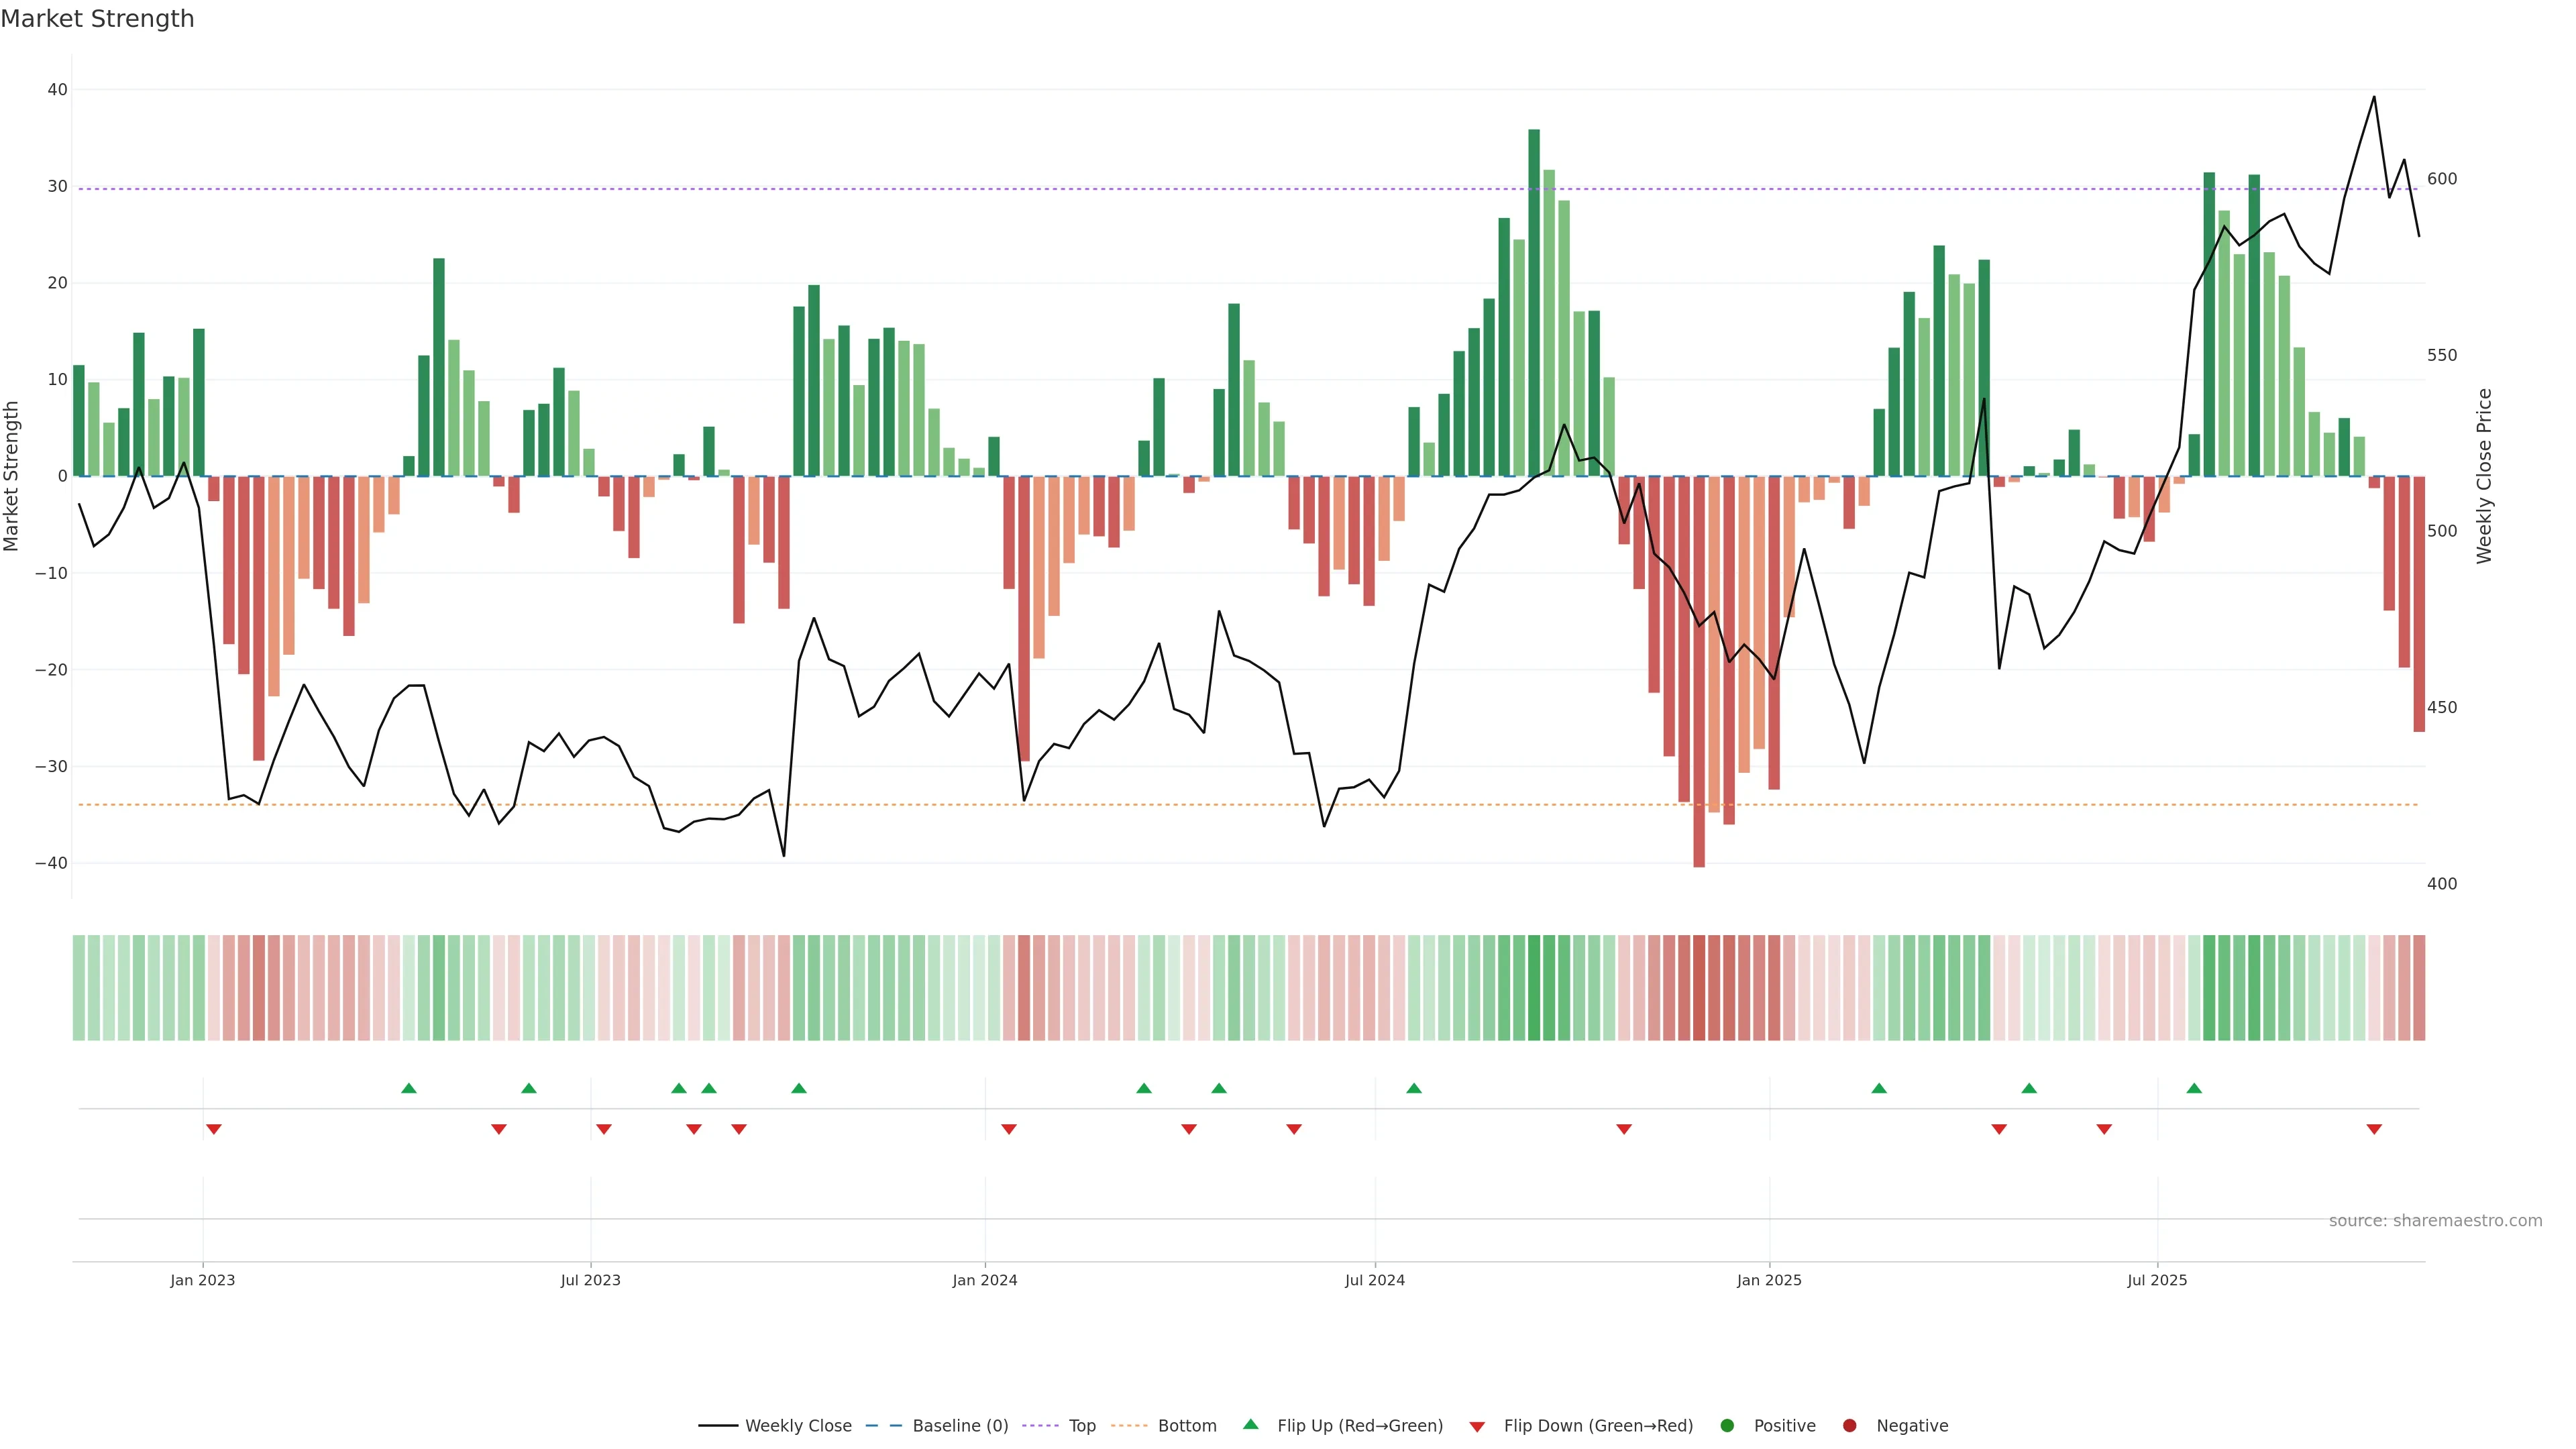Click the red Flip Down legend triangle
The image size is (2576, 1449).
coord(1477,1427)
